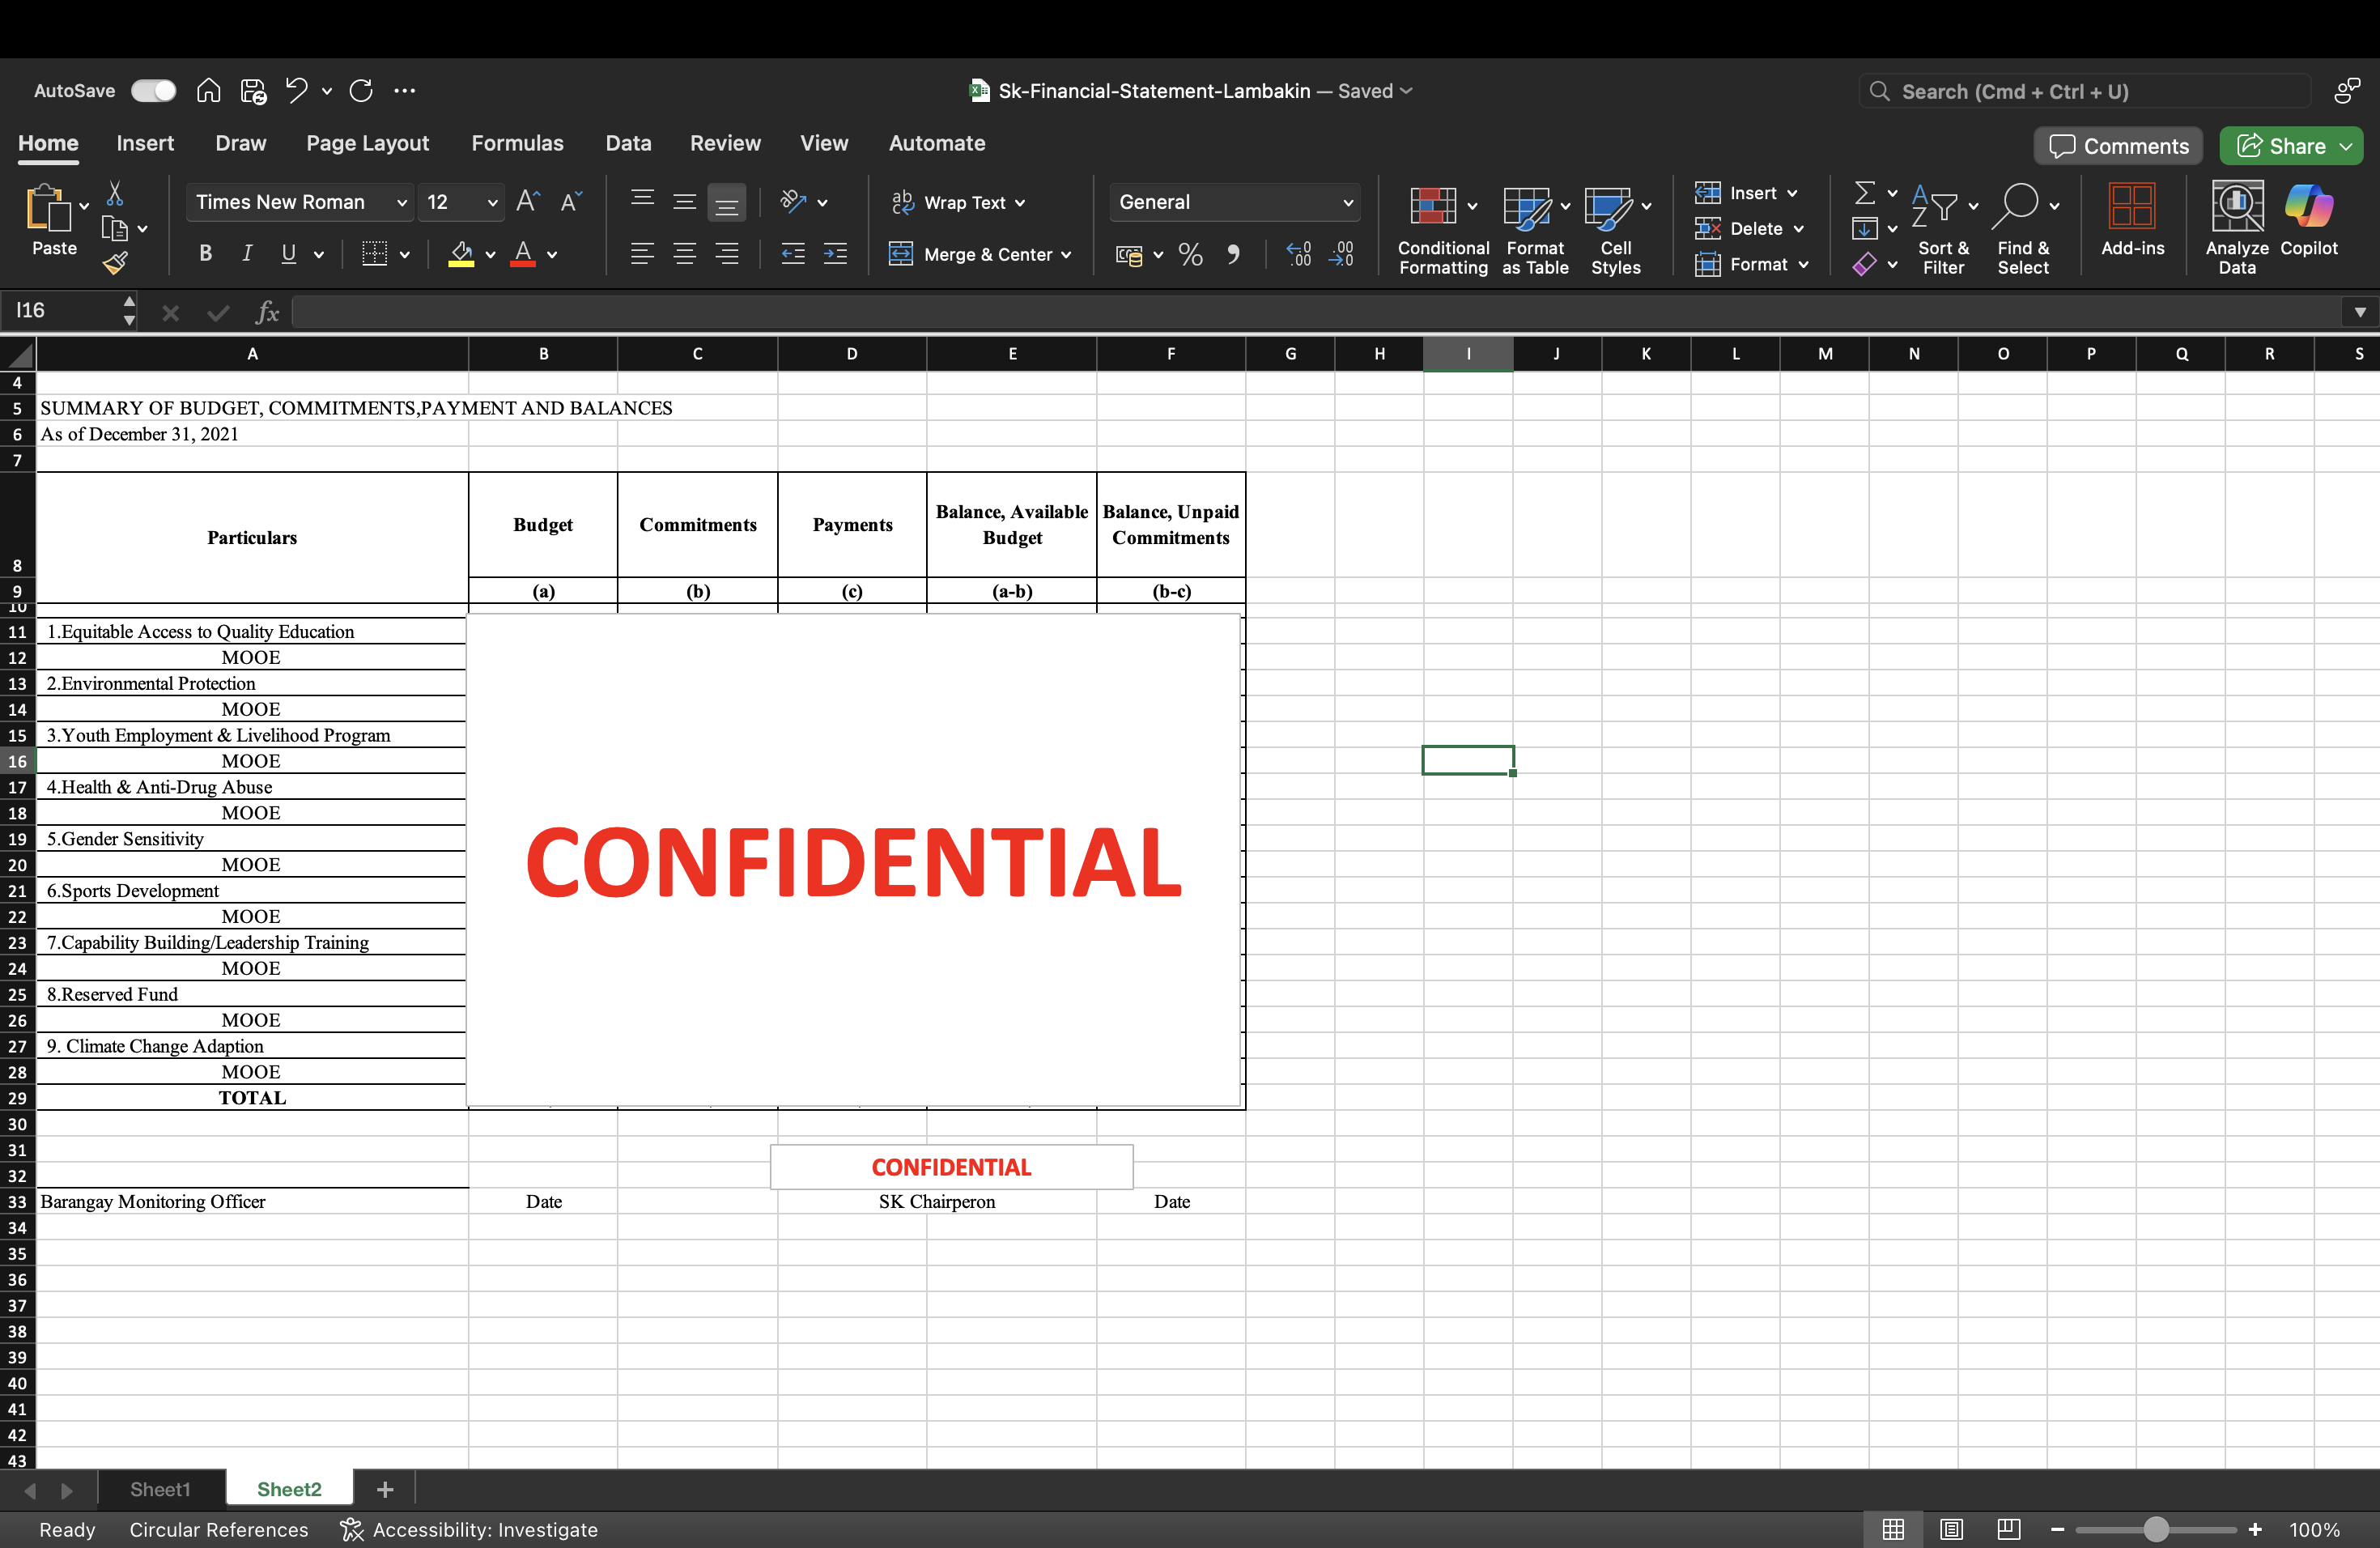Expand the fill color dropdown arrow
This screenshot has height=1548, width=2380.
click(490, 255)
